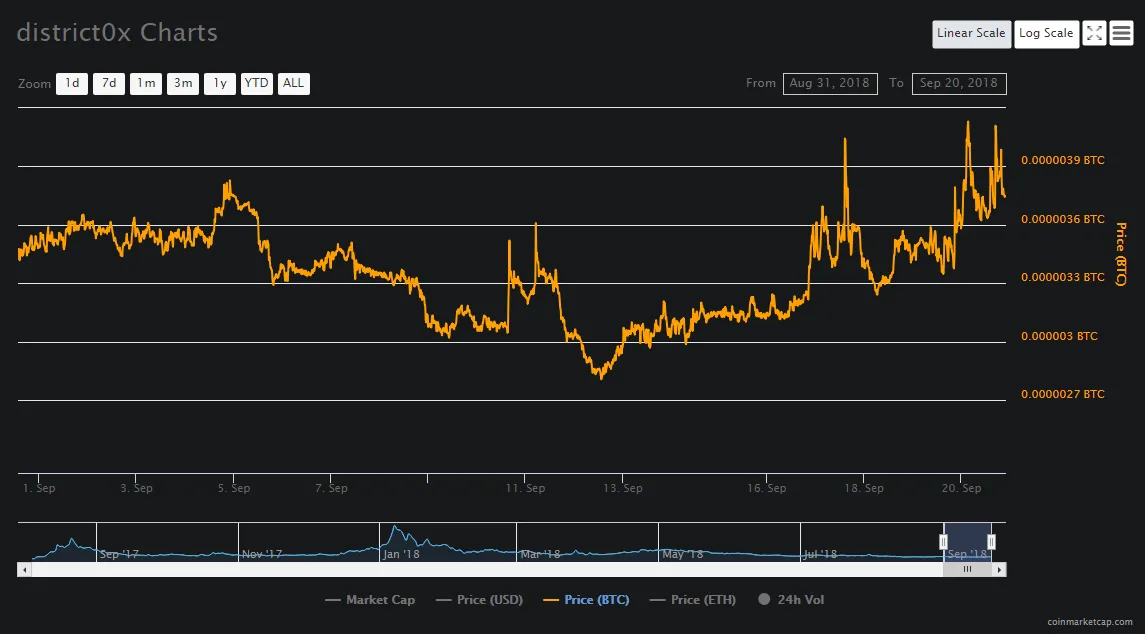Click the highlighted Sep '18 navigator window
This screenshot has width=1145, height=634.
pyautogui.click(x=968, y=542)
